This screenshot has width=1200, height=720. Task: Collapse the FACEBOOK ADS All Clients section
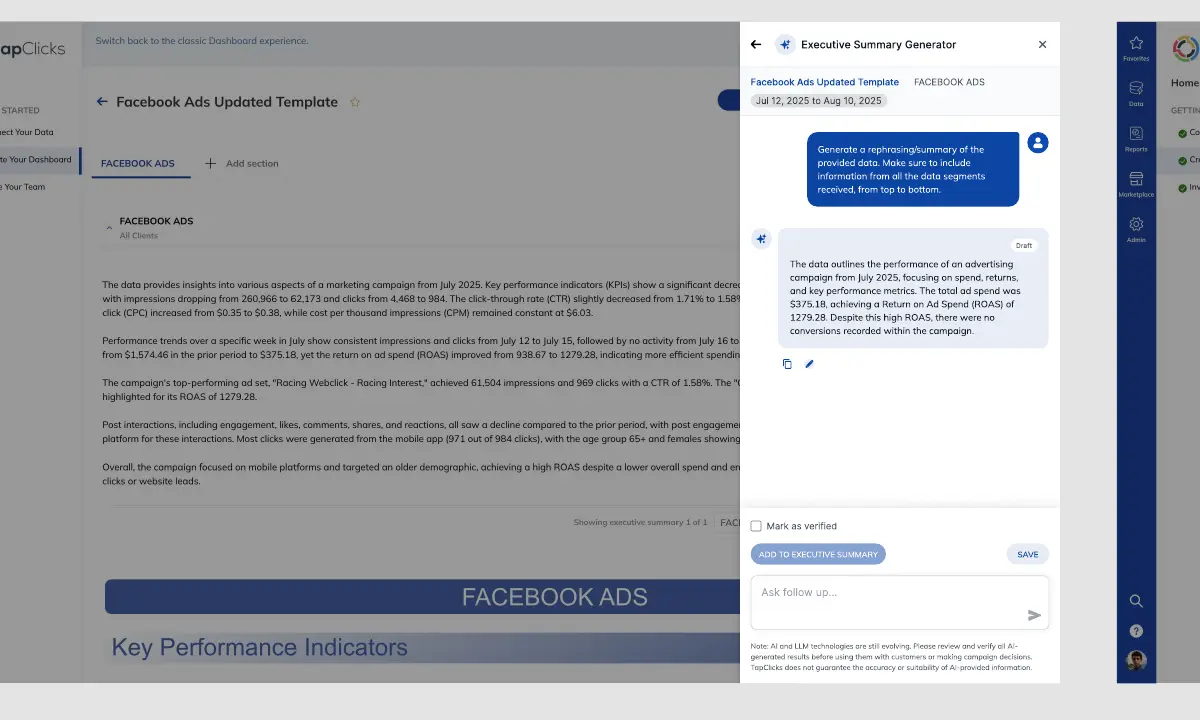pos(109,228)
